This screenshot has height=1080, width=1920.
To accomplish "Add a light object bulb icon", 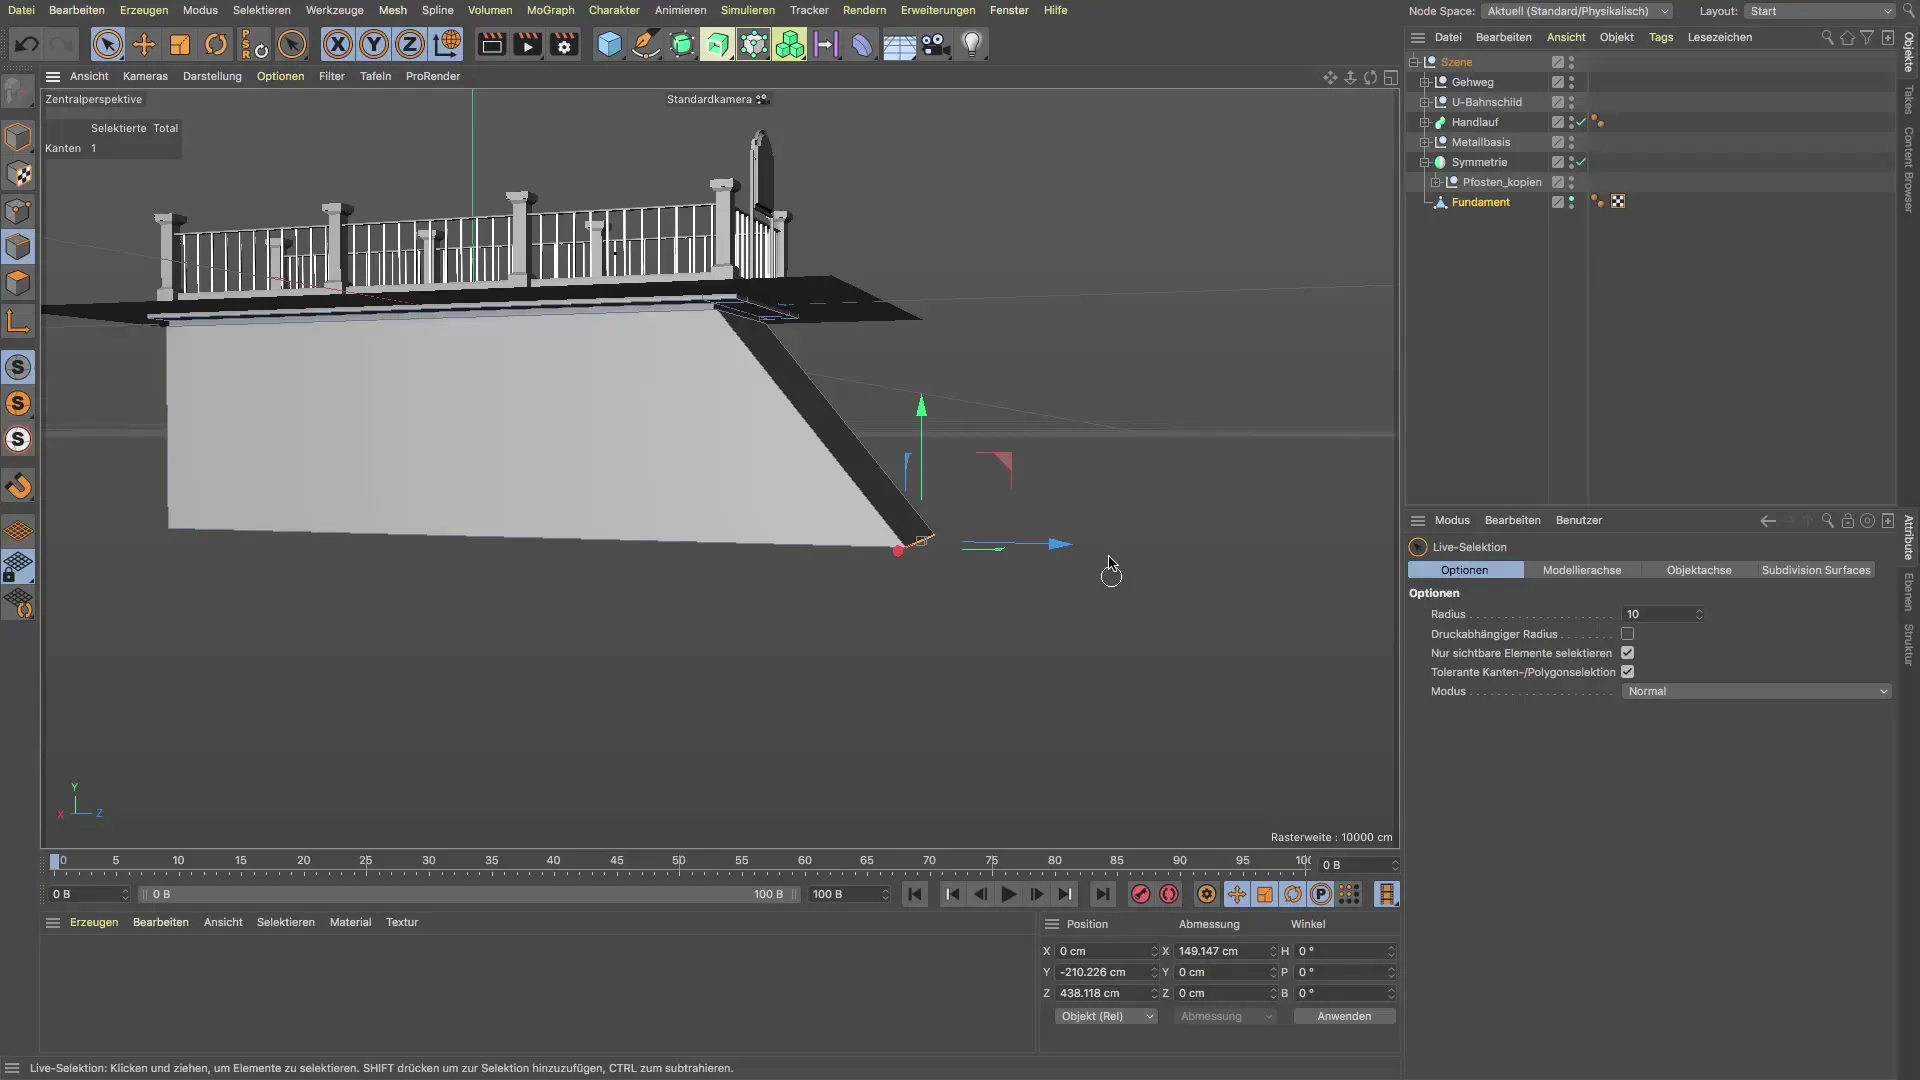I will pyautogui.click(x=972, y=44).
